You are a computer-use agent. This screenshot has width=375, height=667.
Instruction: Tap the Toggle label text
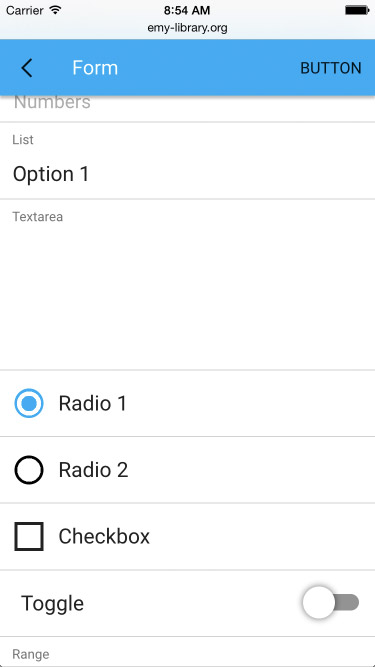point(52,604)
